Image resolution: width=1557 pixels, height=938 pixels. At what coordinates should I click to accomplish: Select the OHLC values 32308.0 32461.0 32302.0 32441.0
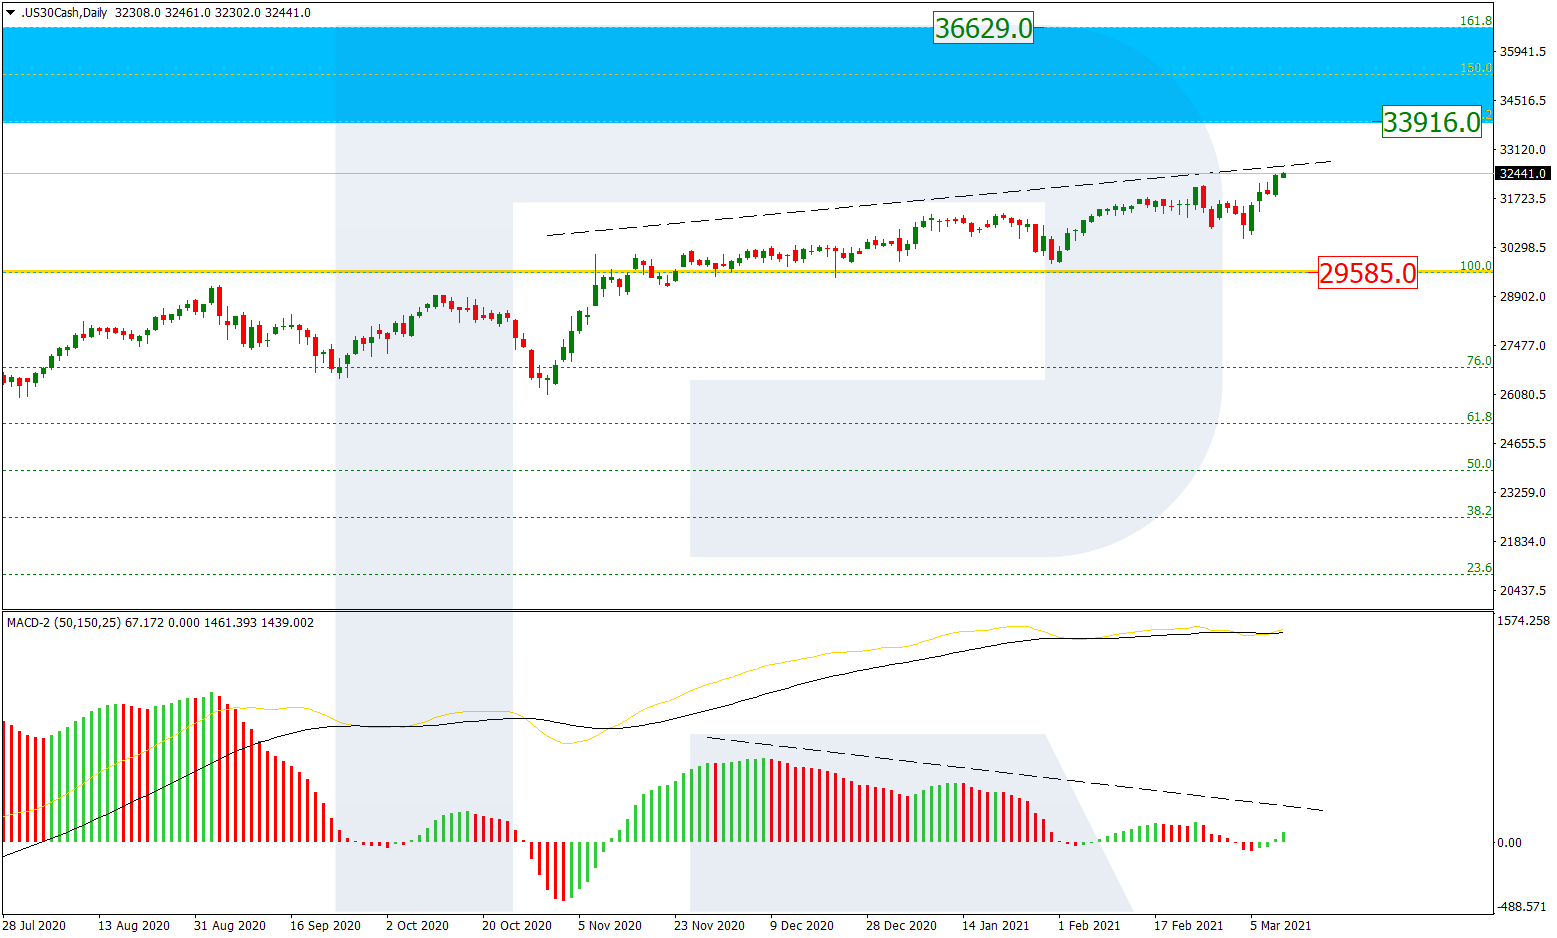[x=213, y=13]
